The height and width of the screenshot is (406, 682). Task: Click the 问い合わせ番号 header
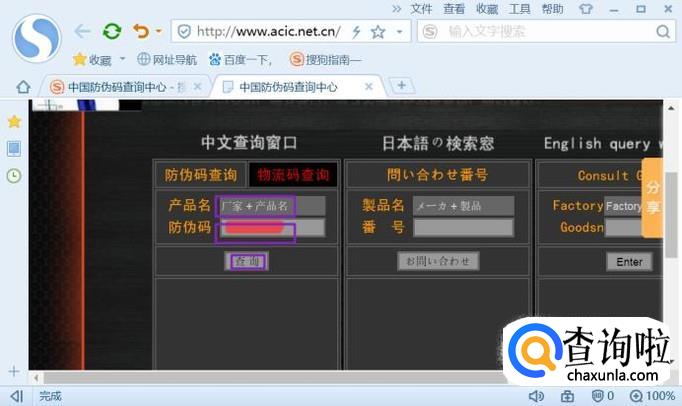[438, 175]
